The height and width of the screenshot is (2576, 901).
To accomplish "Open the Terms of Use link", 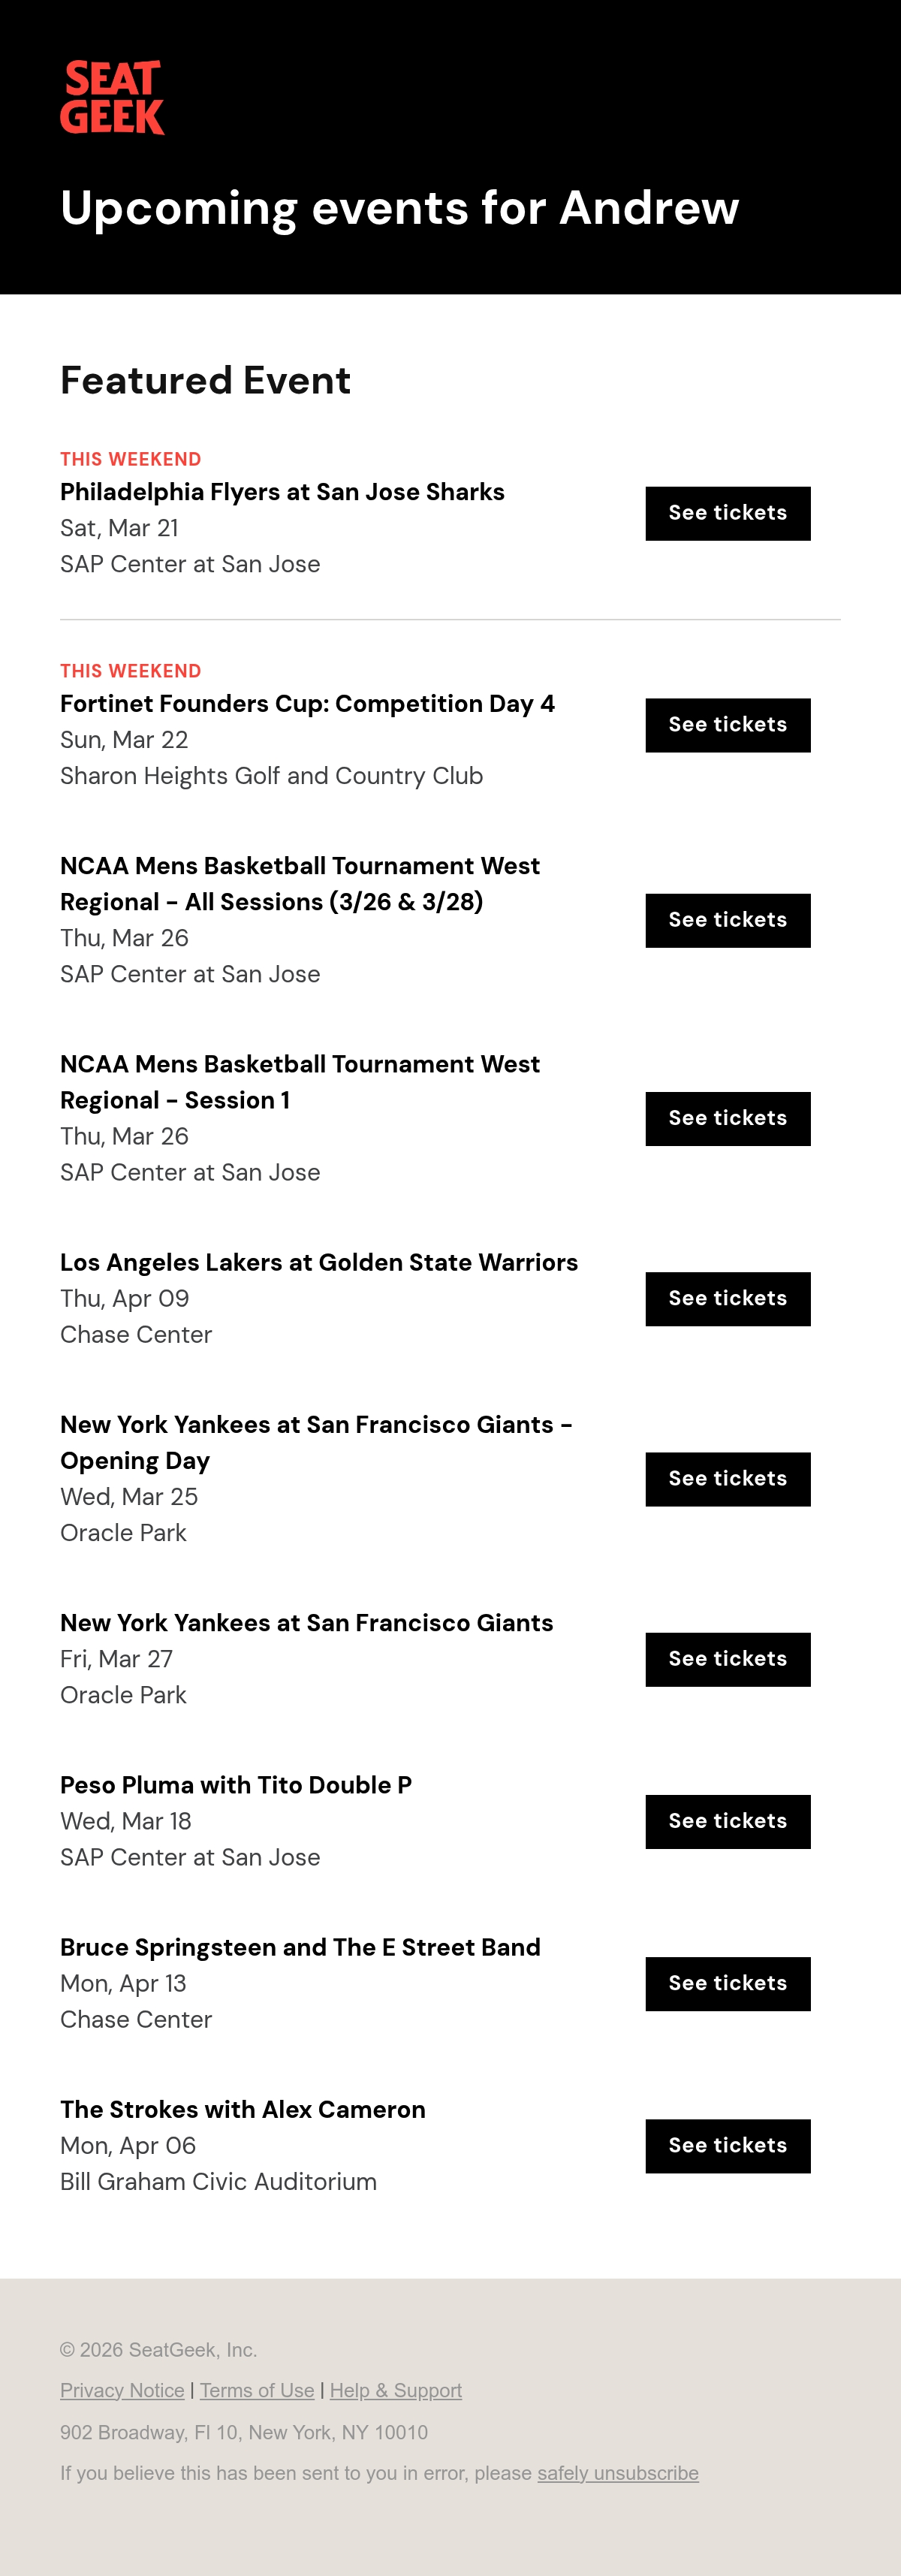I will click(x=257, y=2390).
